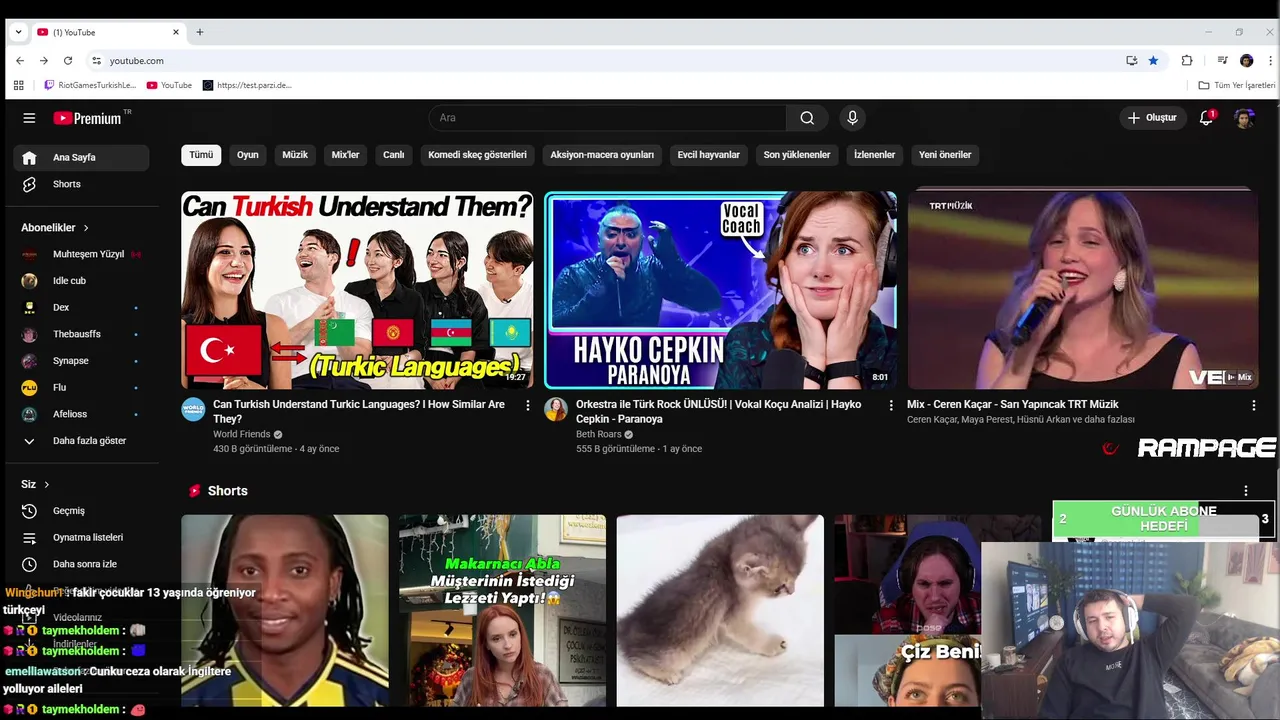Open the YouTube hamburger guide menu

(29, 118)
